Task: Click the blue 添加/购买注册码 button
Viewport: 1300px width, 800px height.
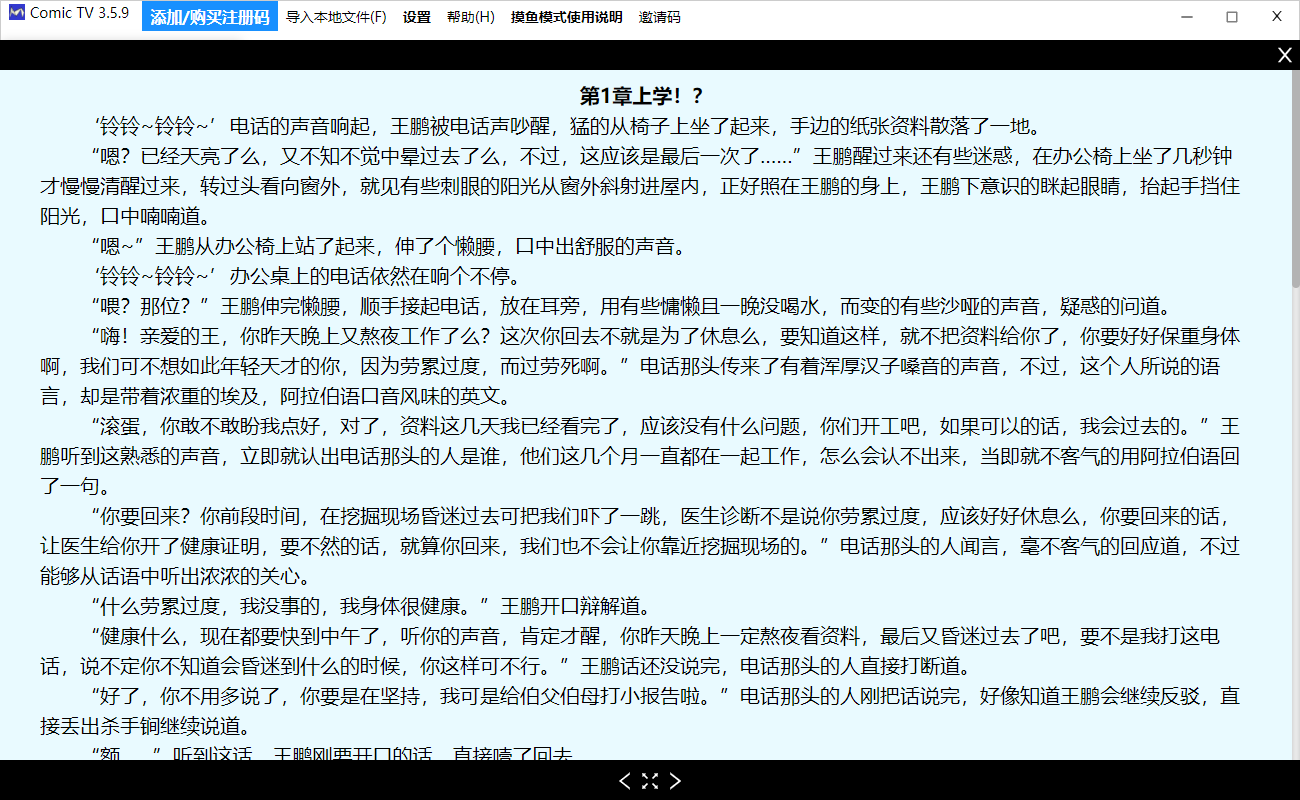Action: click(x=210, y=17)
